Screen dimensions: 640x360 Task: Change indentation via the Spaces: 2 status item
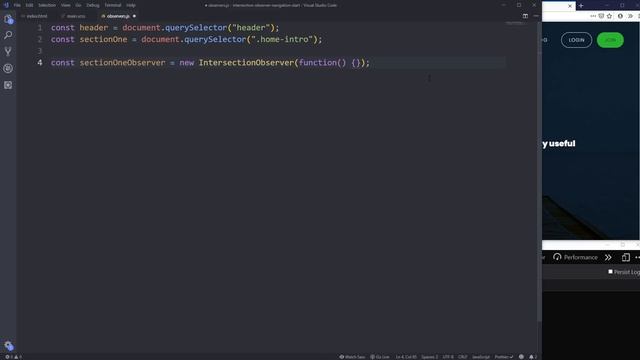click(429, 357)
